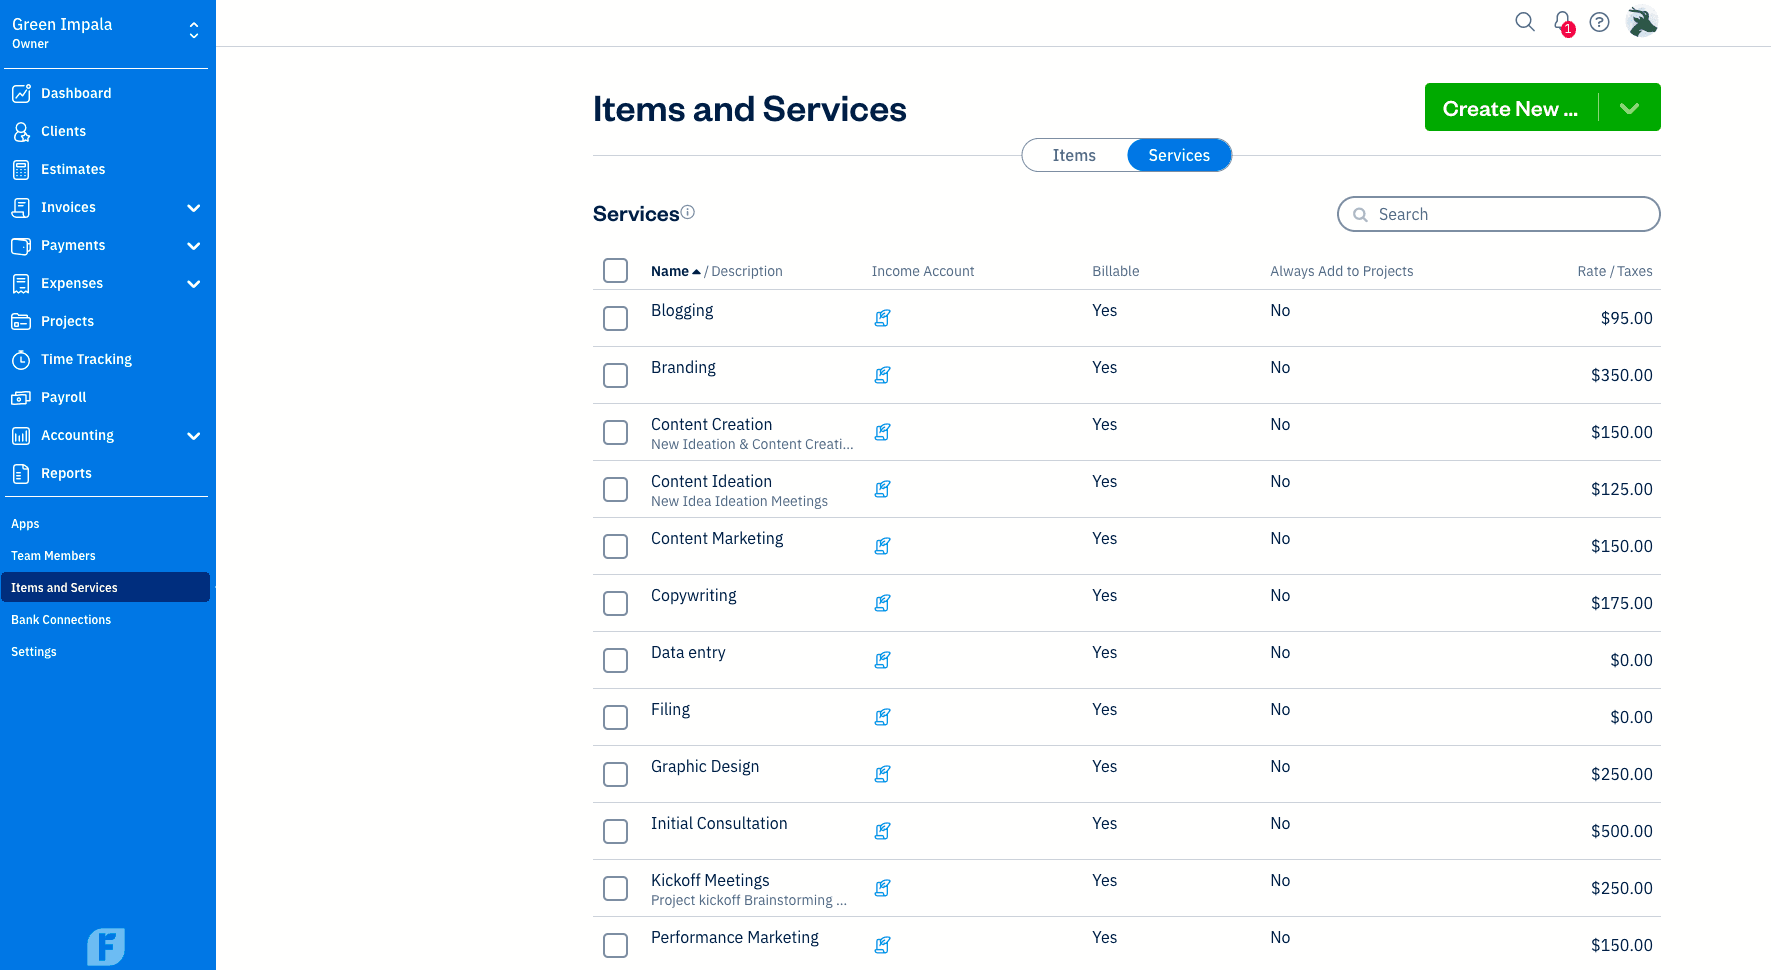Click the income account icon for Blogging
This screenshot has width=1771, height=970.
click(x=882, y=318)
